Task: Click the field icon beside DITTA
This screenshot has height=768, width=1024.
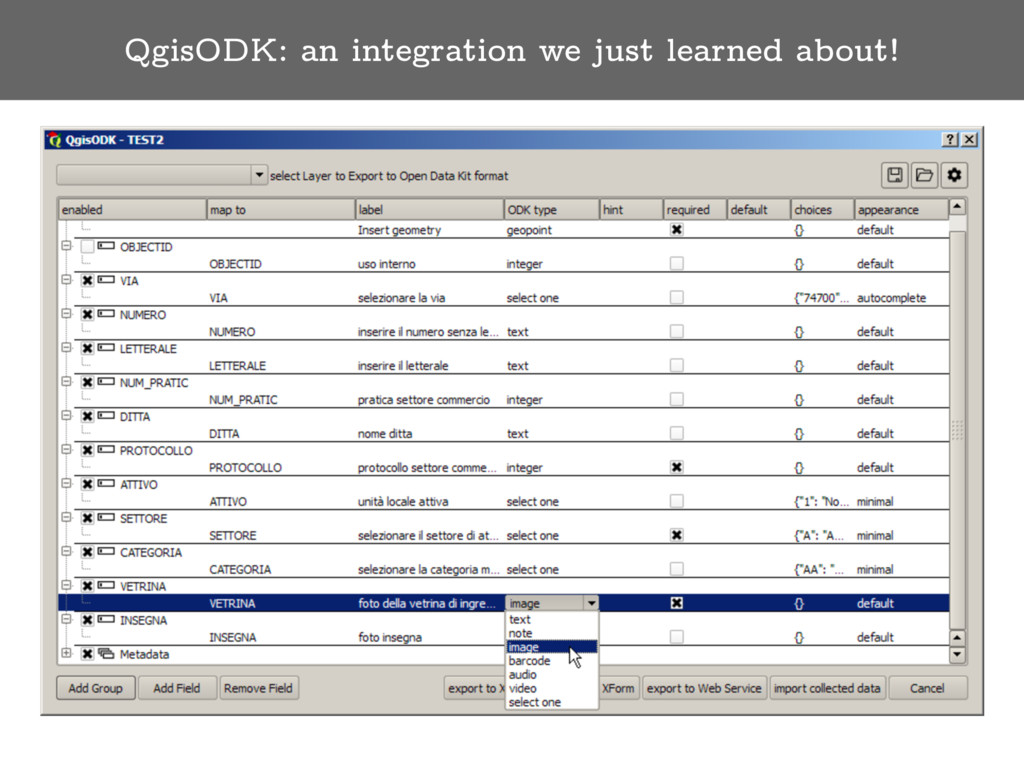Action: 106,416
